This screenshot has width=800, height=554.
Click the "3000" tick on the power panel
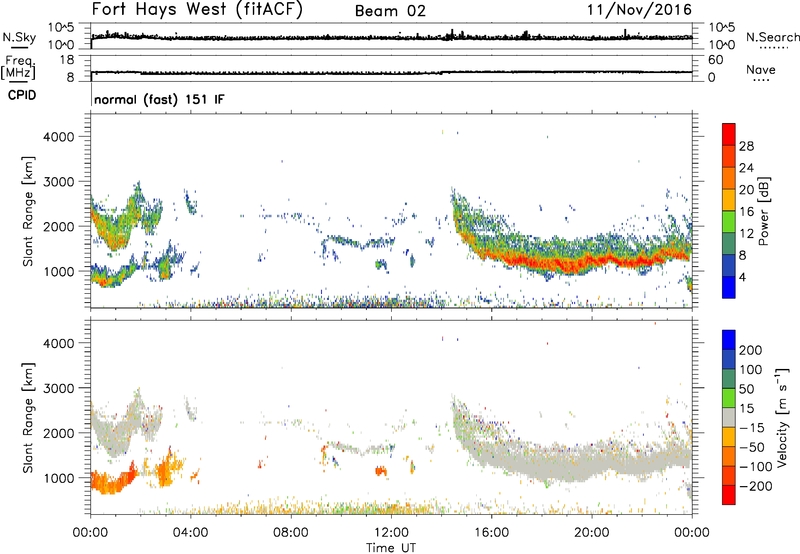[58, 182]
